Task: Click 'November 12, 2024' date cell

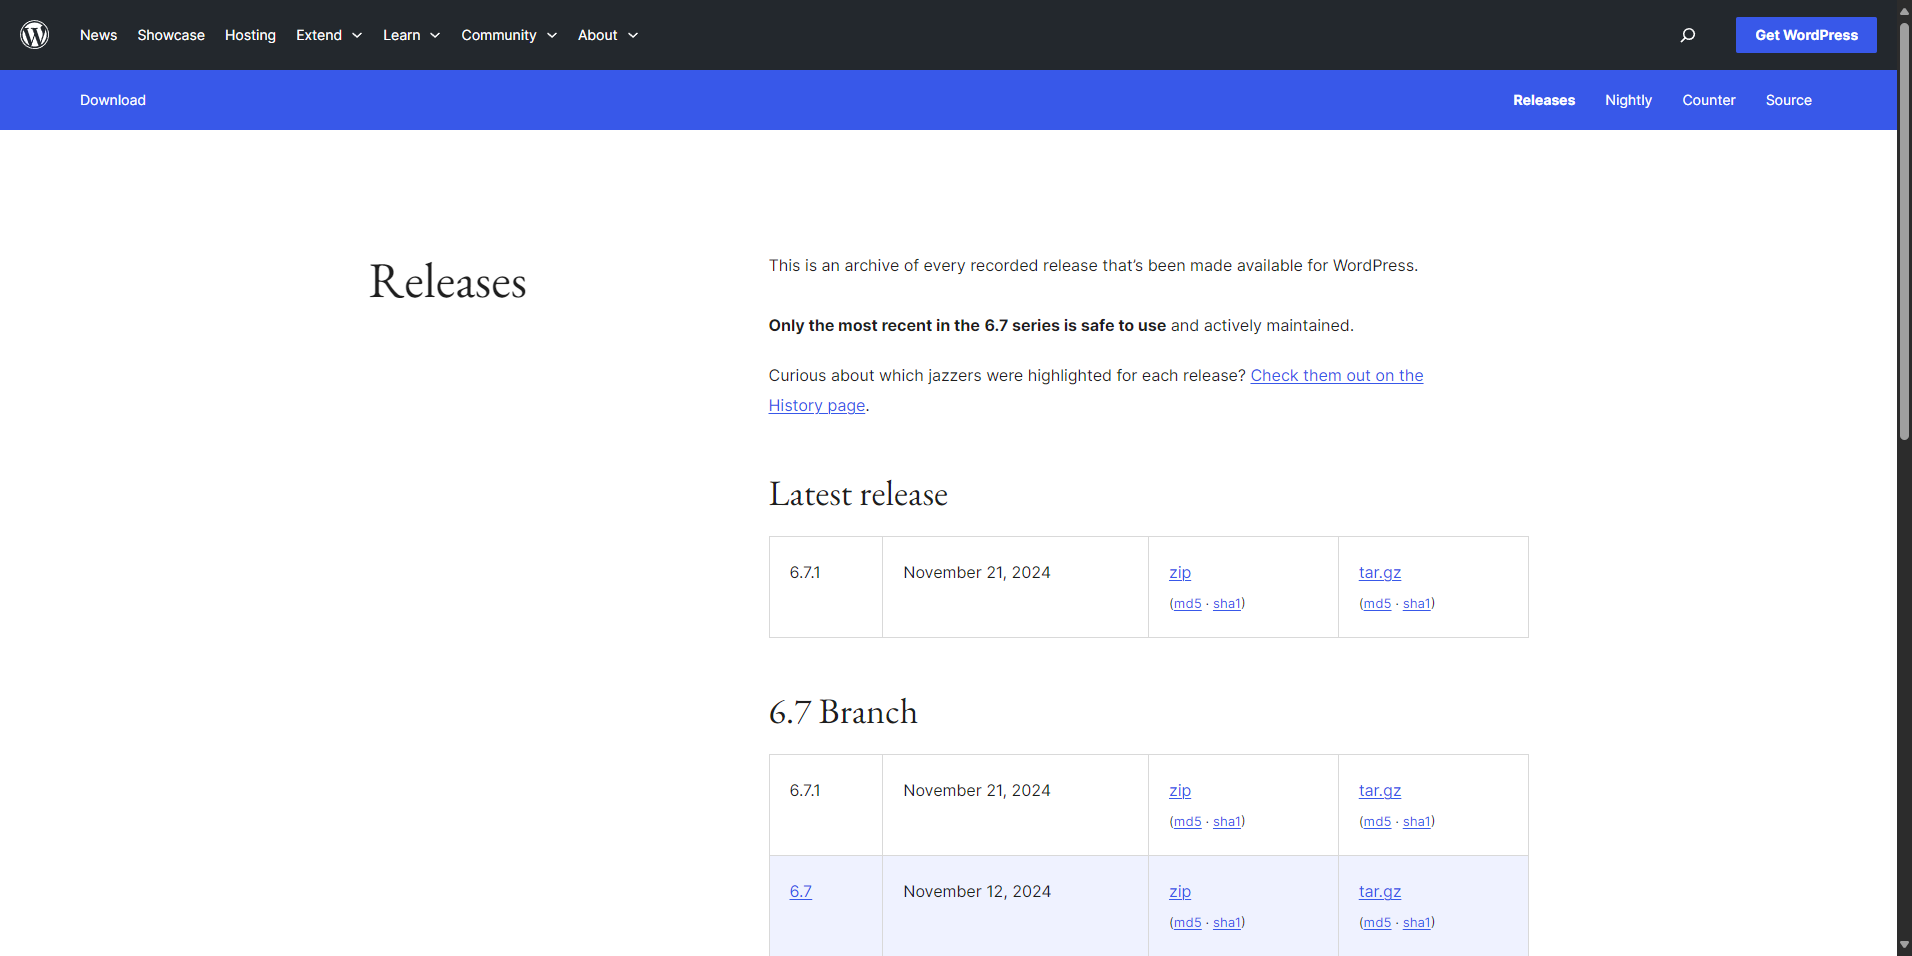Action: tap(1015, 906)
